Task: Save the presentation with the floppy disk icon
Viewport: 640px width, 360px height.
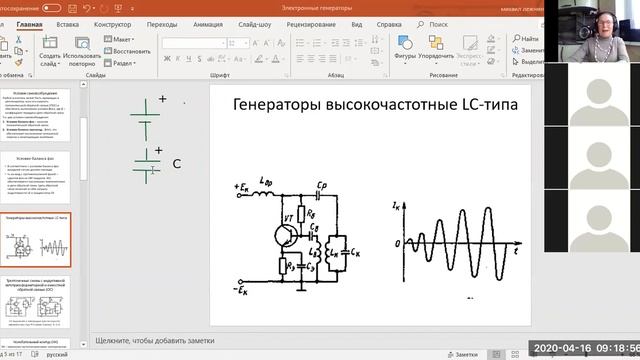Action: click(x=72, y=8)
